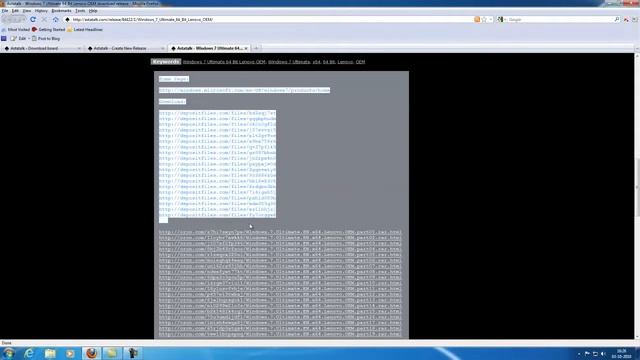
Task: Open the File menu
Action: [x=5, y=11]
